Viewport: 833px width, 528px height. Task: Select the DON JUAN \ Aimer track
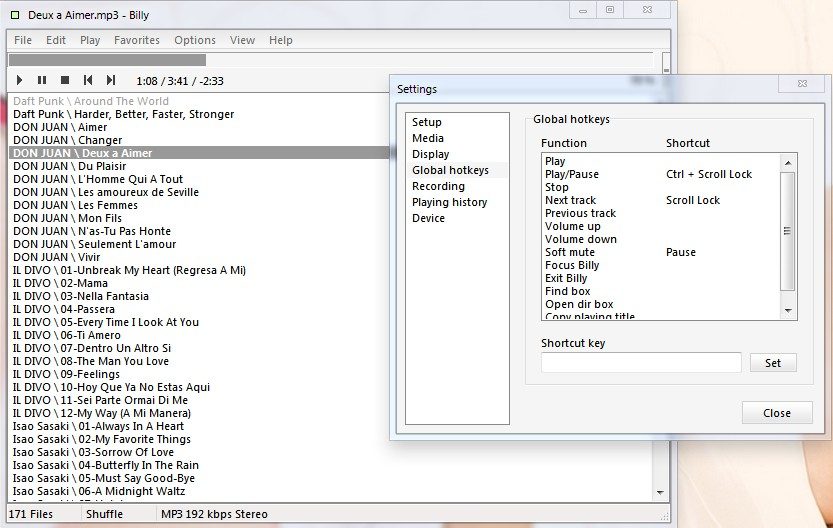(x=60, y=127)
